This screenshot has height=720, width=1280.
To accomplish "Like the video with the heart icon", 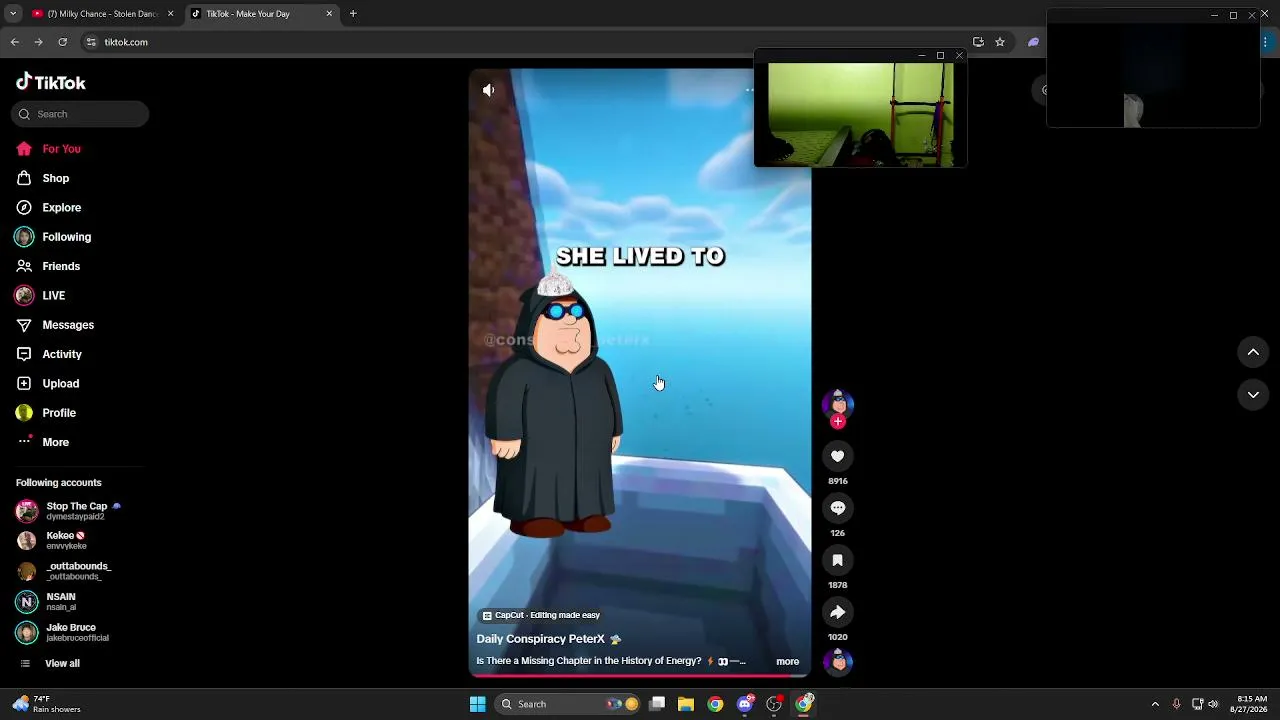I will [x=838, y=456].
